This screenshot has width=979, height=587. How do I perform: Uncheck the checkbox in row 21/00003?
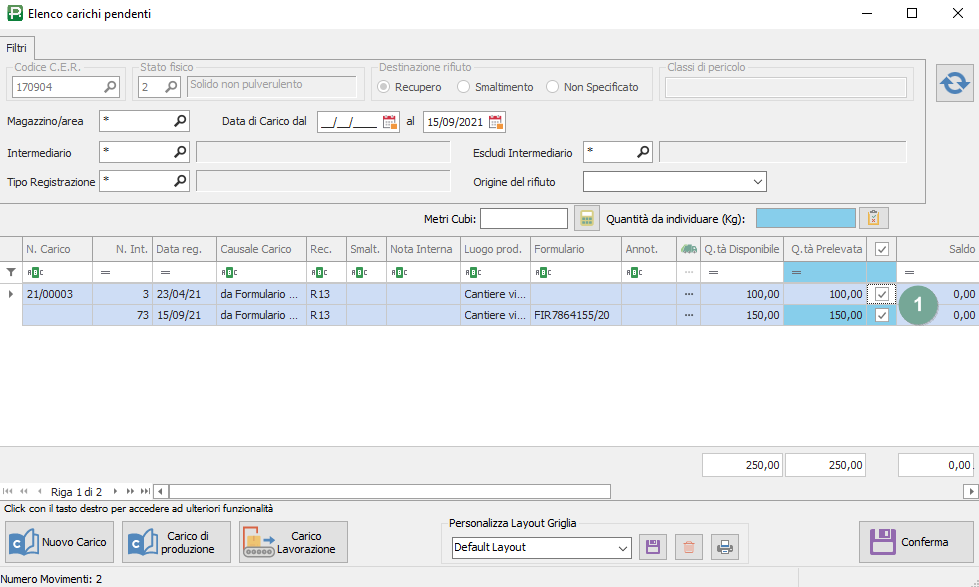point(881,294)
